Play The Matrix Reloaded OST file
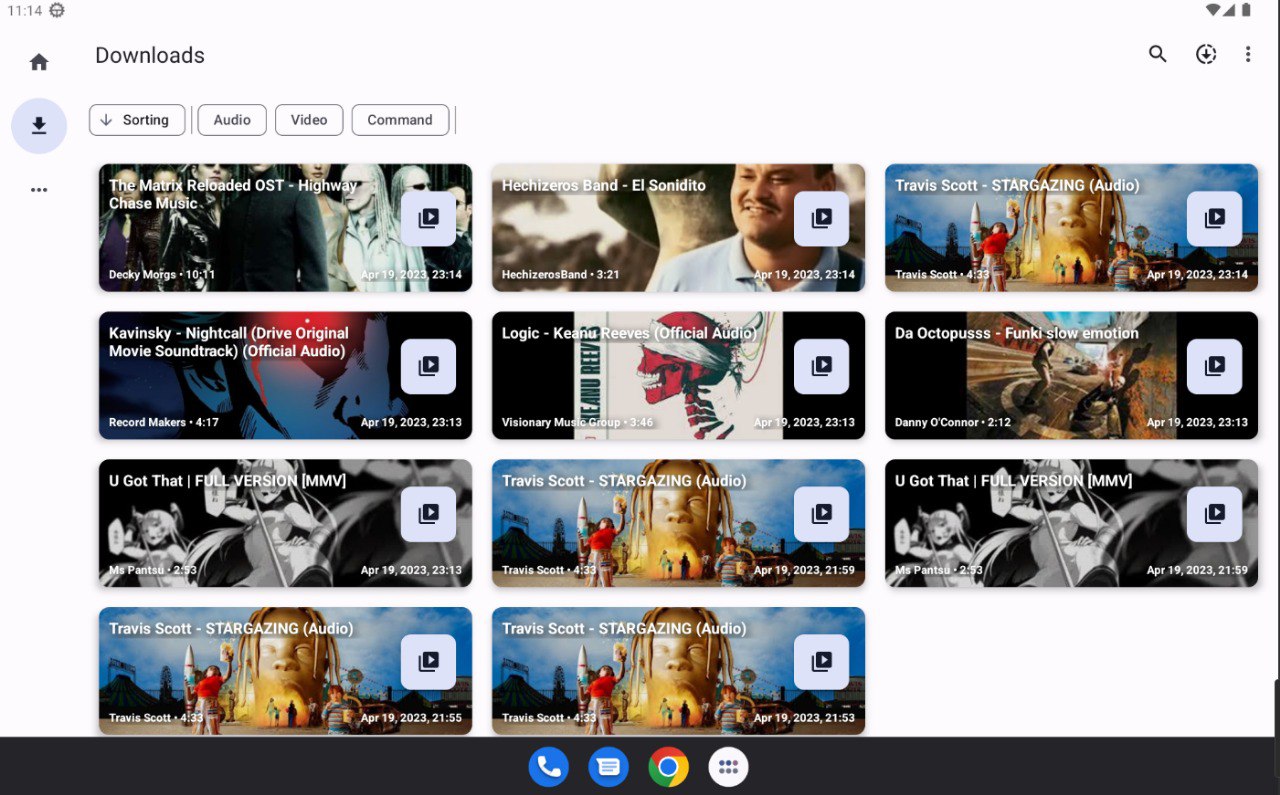This screenshot has width=1280, height=795. coord(428,218)
